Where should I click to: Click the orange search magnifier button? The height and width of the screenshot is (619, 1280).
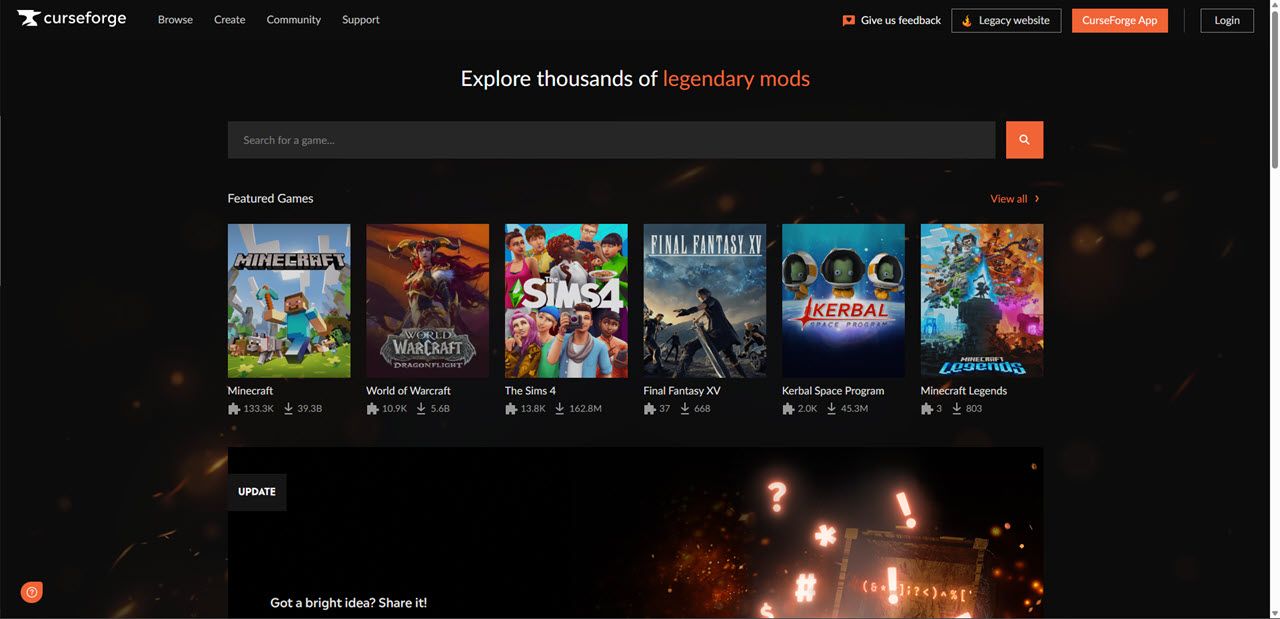pyautogui.click(x=1024, y=140)
